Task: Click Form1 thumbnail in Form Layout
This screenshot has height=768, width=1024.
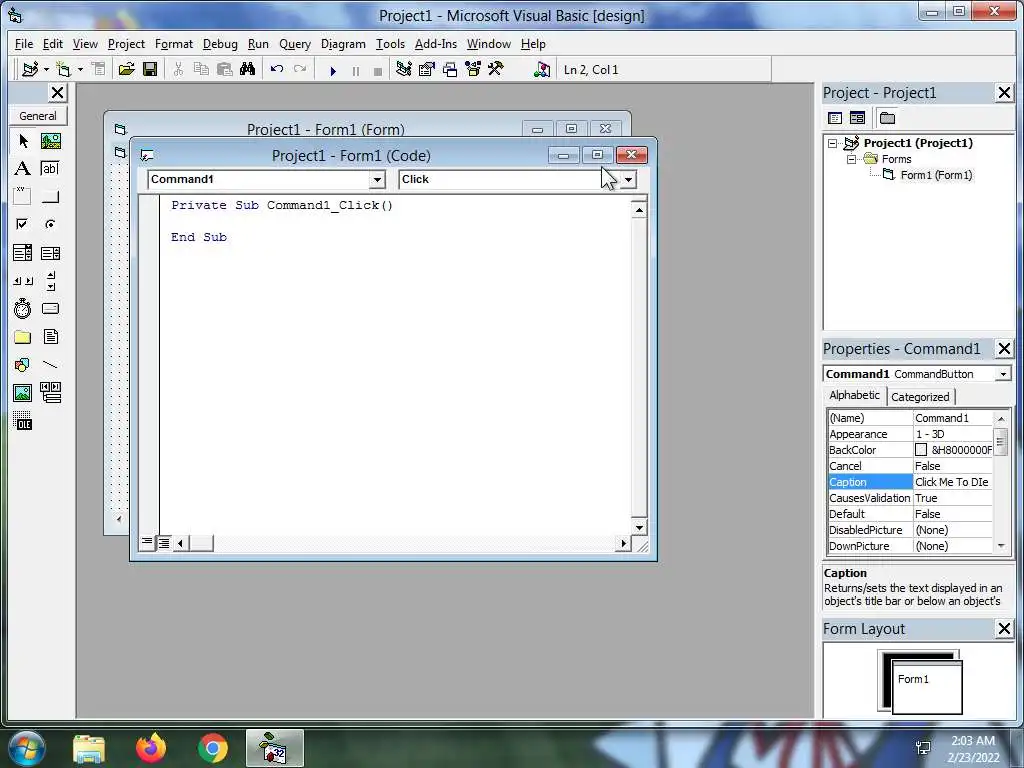Action: point(927,688)
